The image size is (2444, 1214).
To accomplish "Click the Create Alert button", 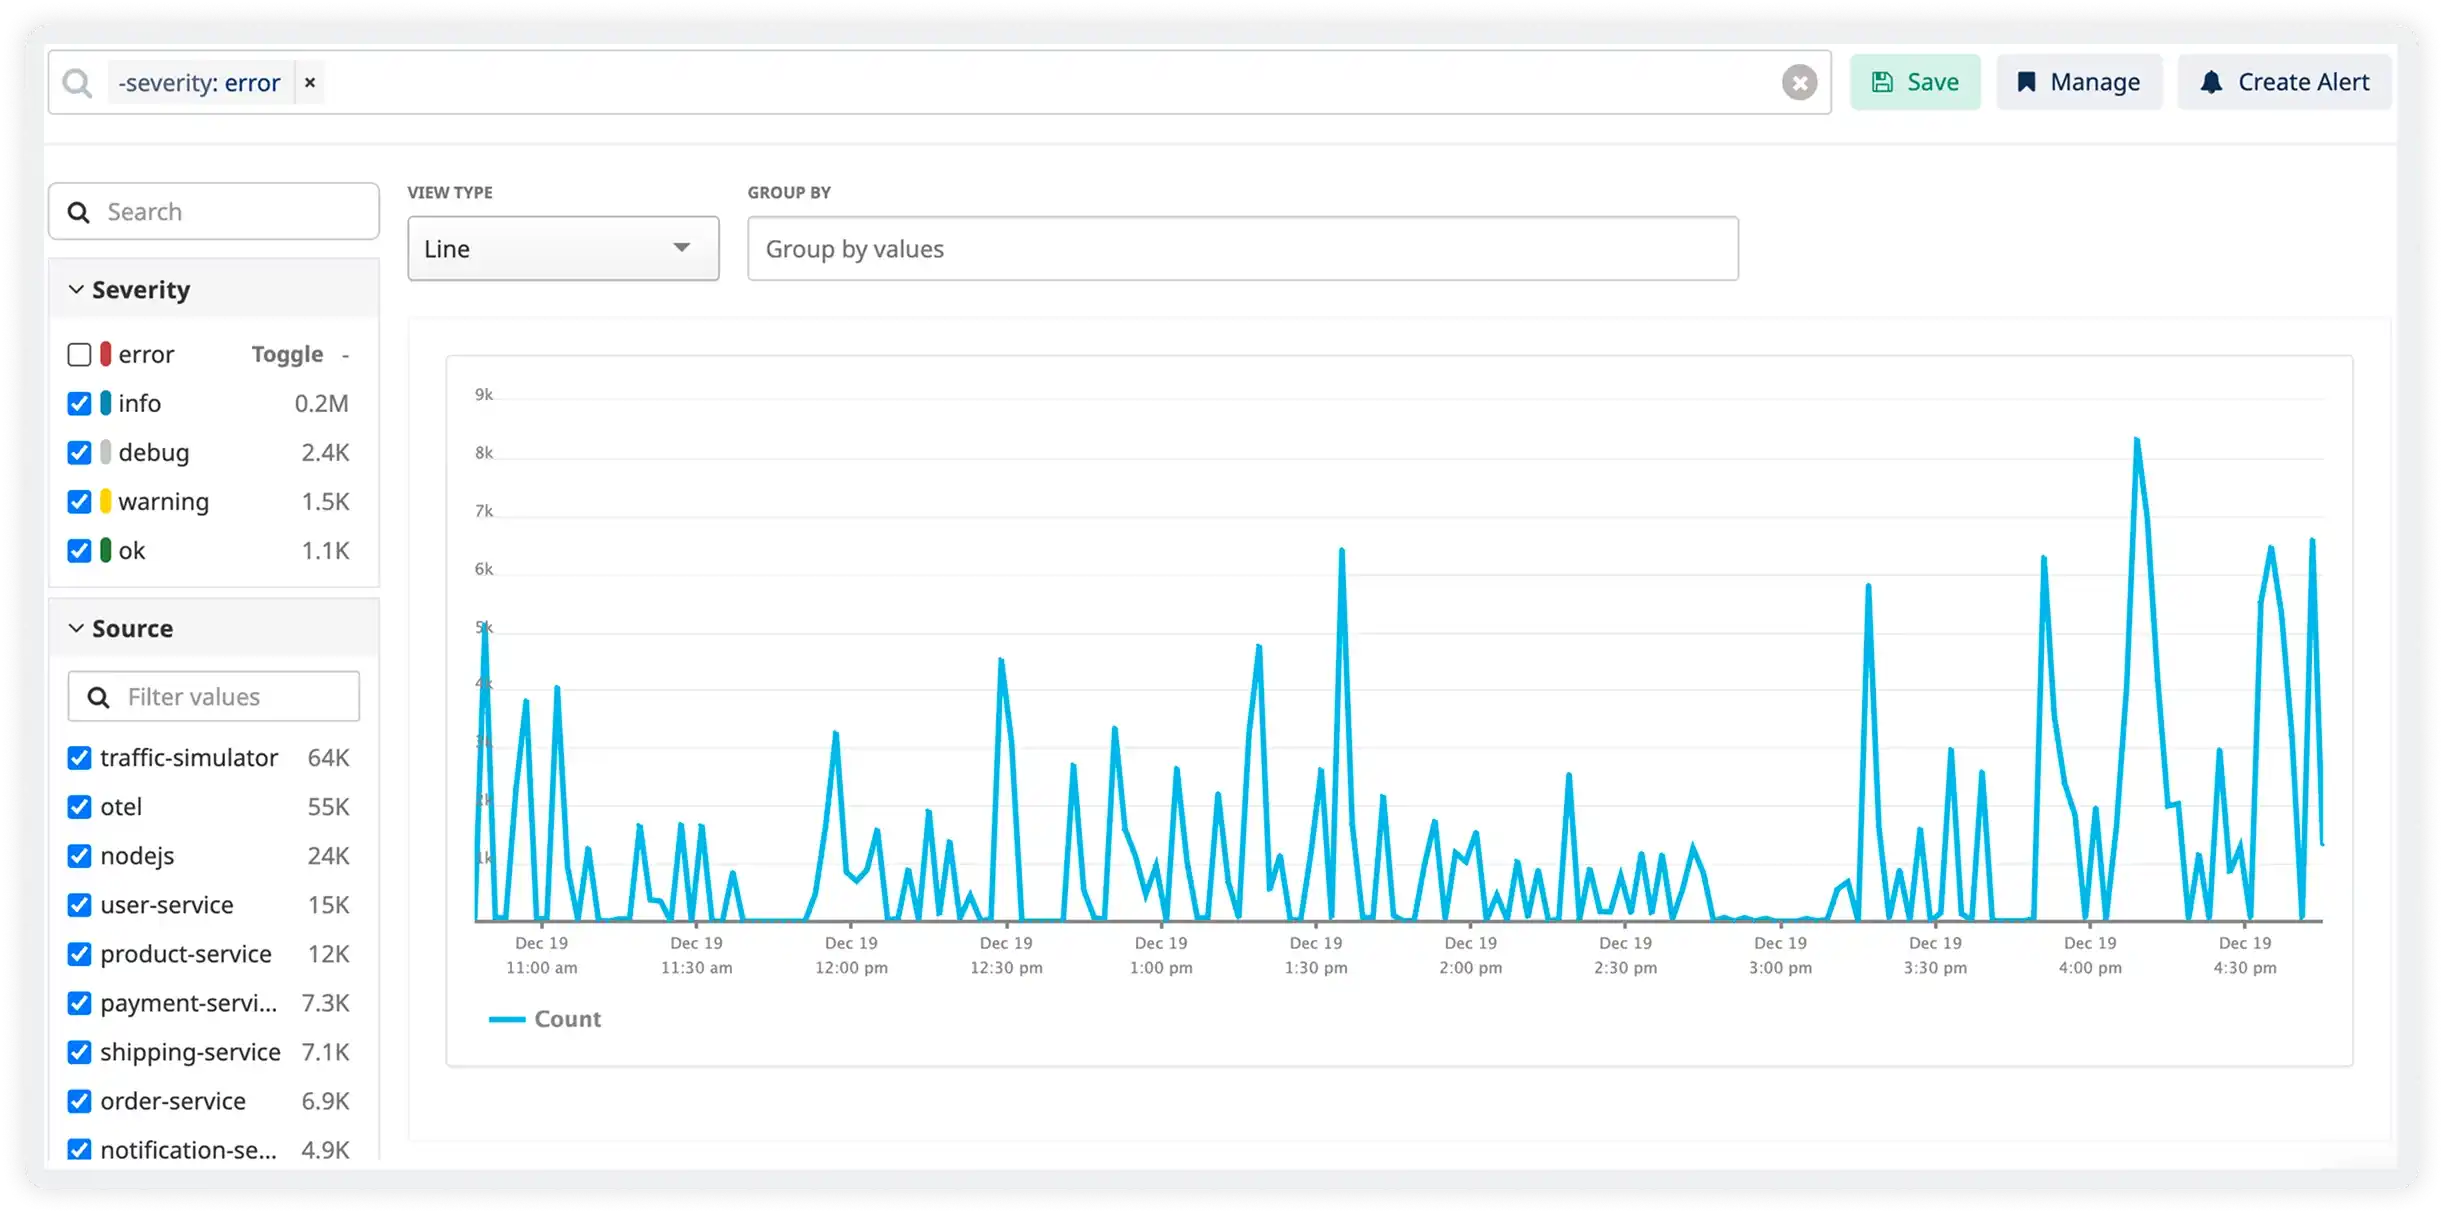I will [x=2284, y=82].
